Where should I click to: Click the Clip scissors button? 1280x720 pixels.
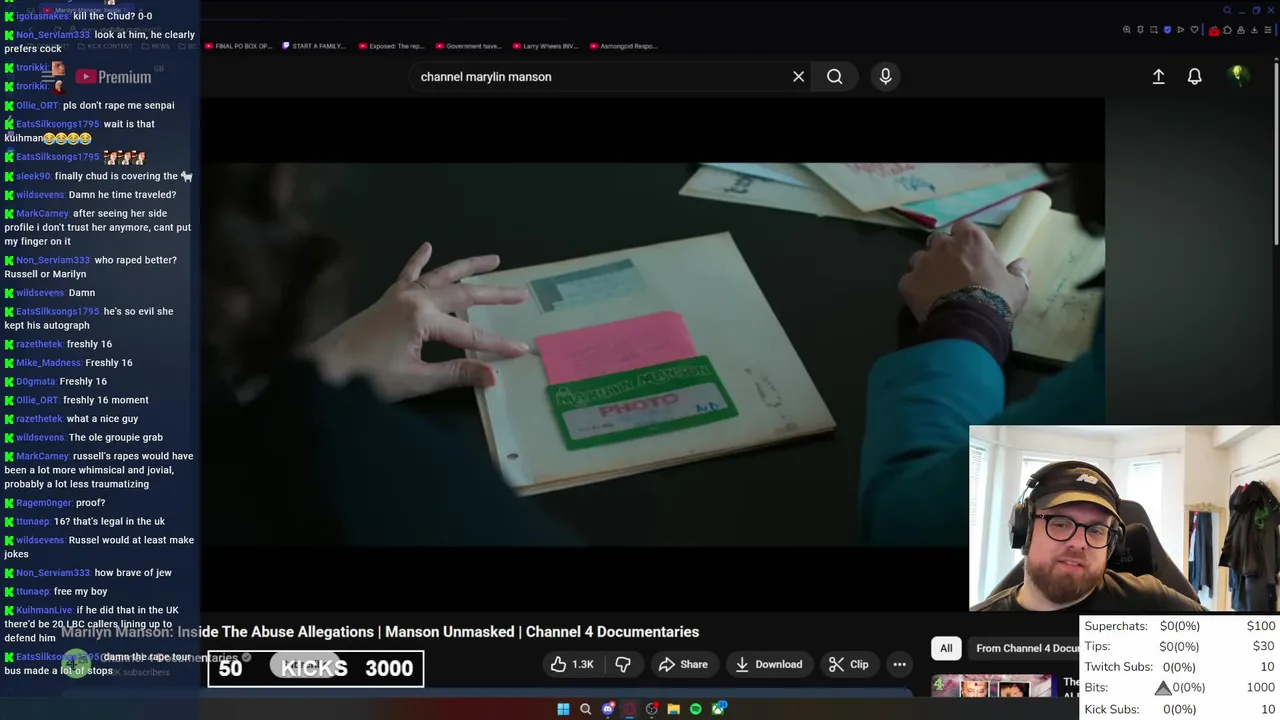coord(848,664)
